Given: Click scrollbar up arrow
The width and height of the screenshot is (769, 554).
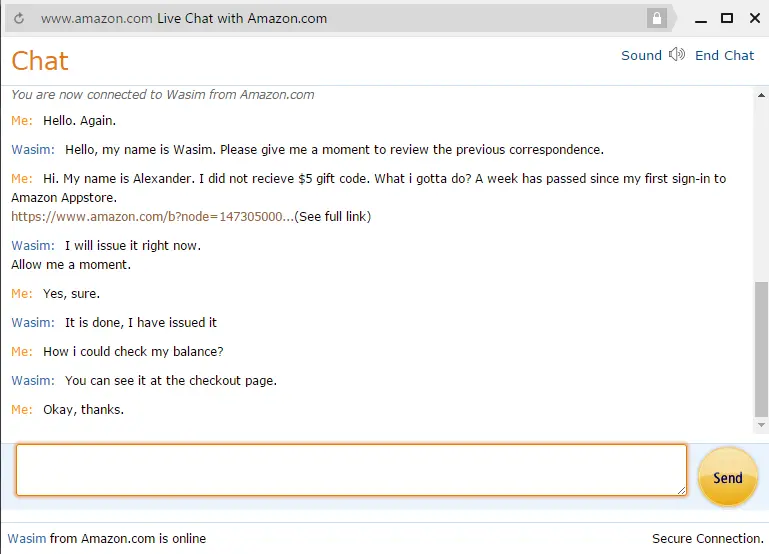Looking at the screenshot, I should pyautogui.click(x=761, y=95).
